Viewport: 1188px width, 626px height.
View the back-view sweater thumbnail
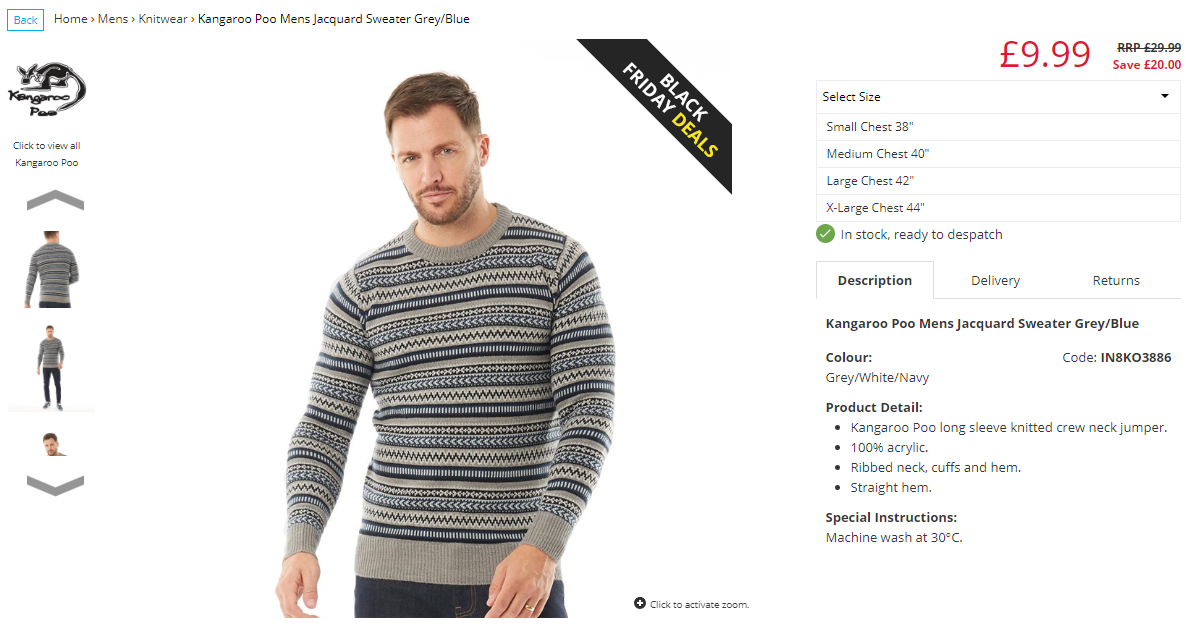coord(51,269)
